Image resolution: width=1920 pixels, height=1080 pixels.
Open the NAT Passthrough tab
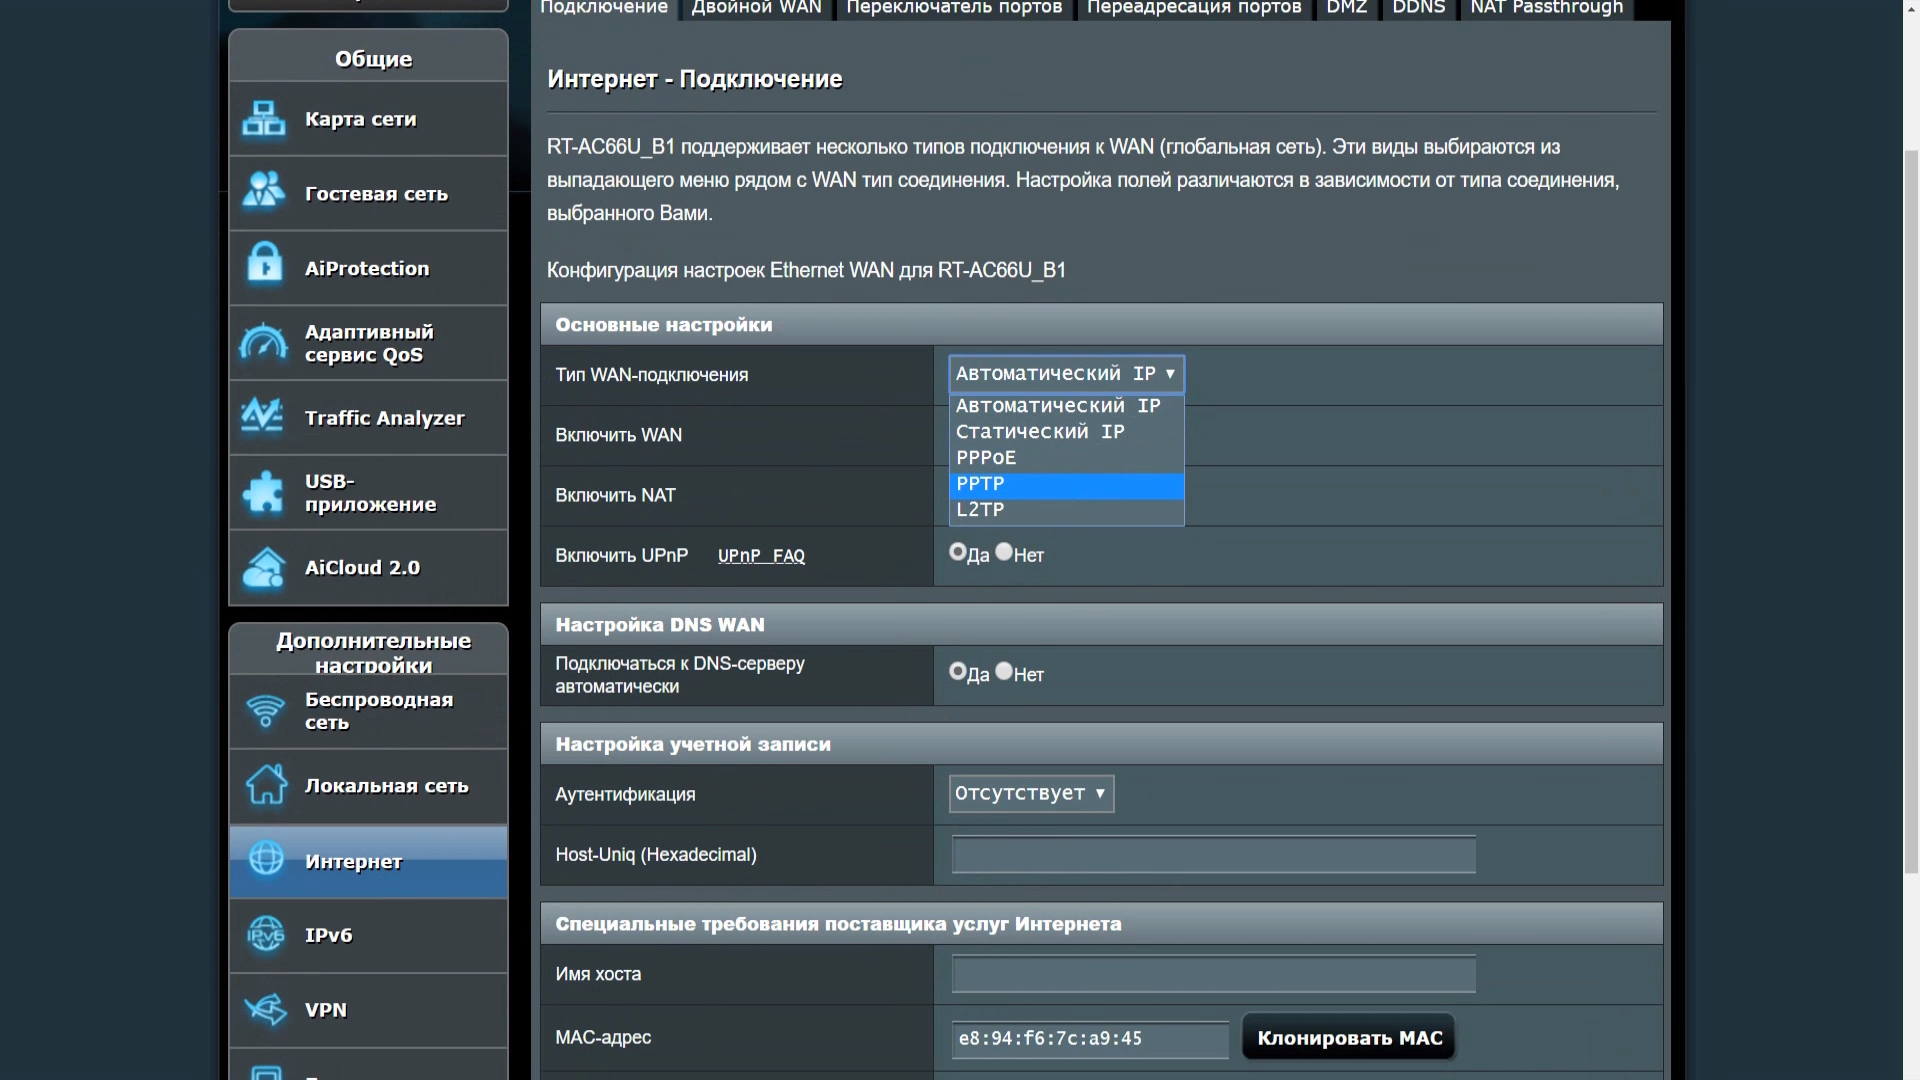1546,8
